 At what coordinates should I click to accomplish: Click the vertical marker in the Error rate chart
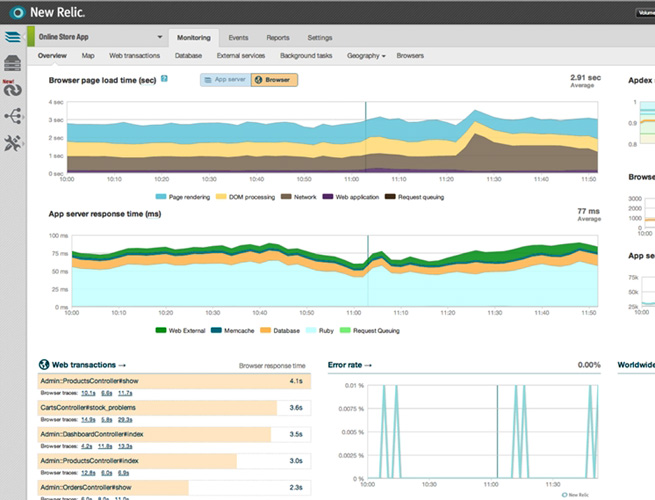497,431
